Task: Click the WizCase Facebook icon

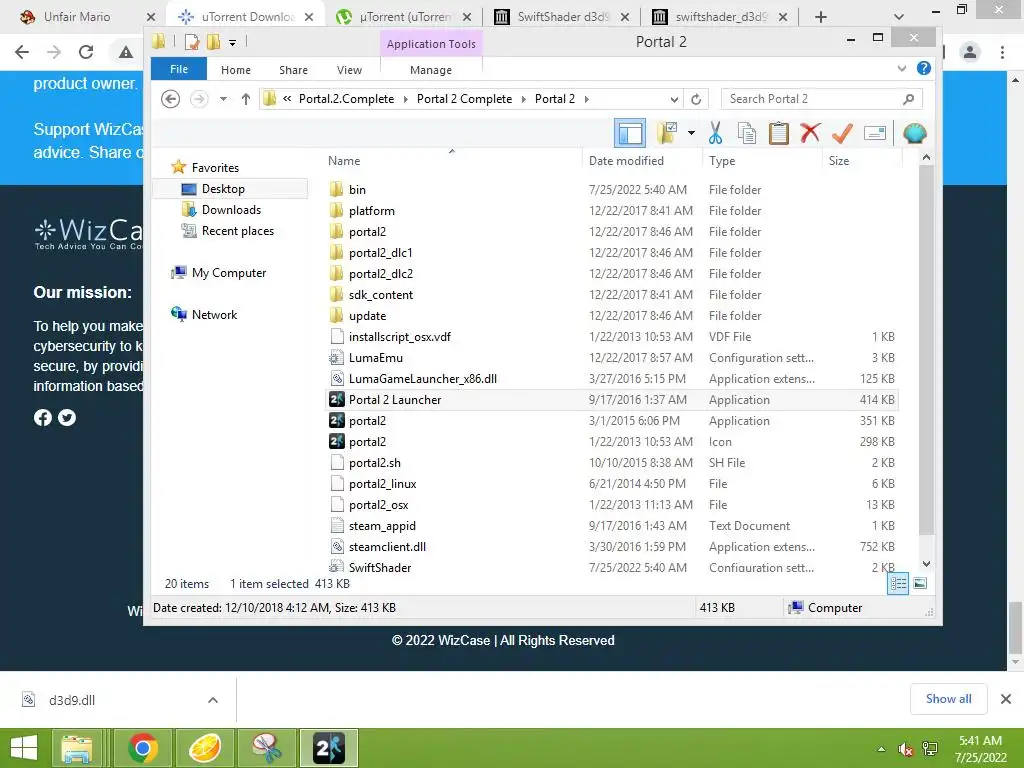Action: pos(42,417)
